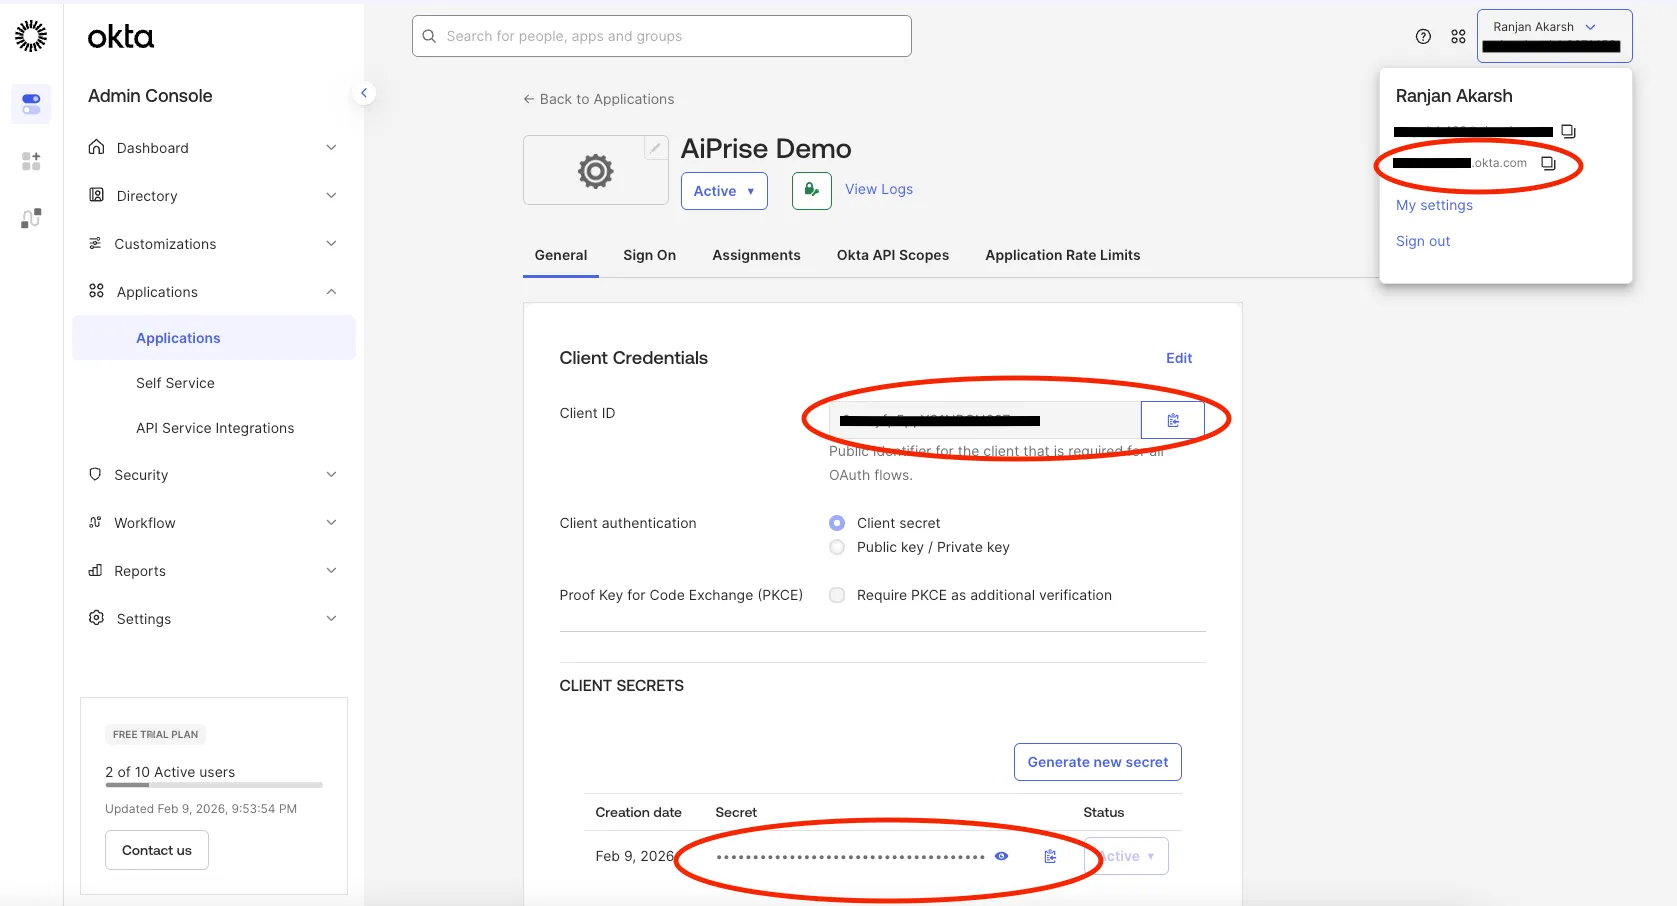Click the masked client secret dots
The image size is (1677, 906).
[x=851, y=857]
